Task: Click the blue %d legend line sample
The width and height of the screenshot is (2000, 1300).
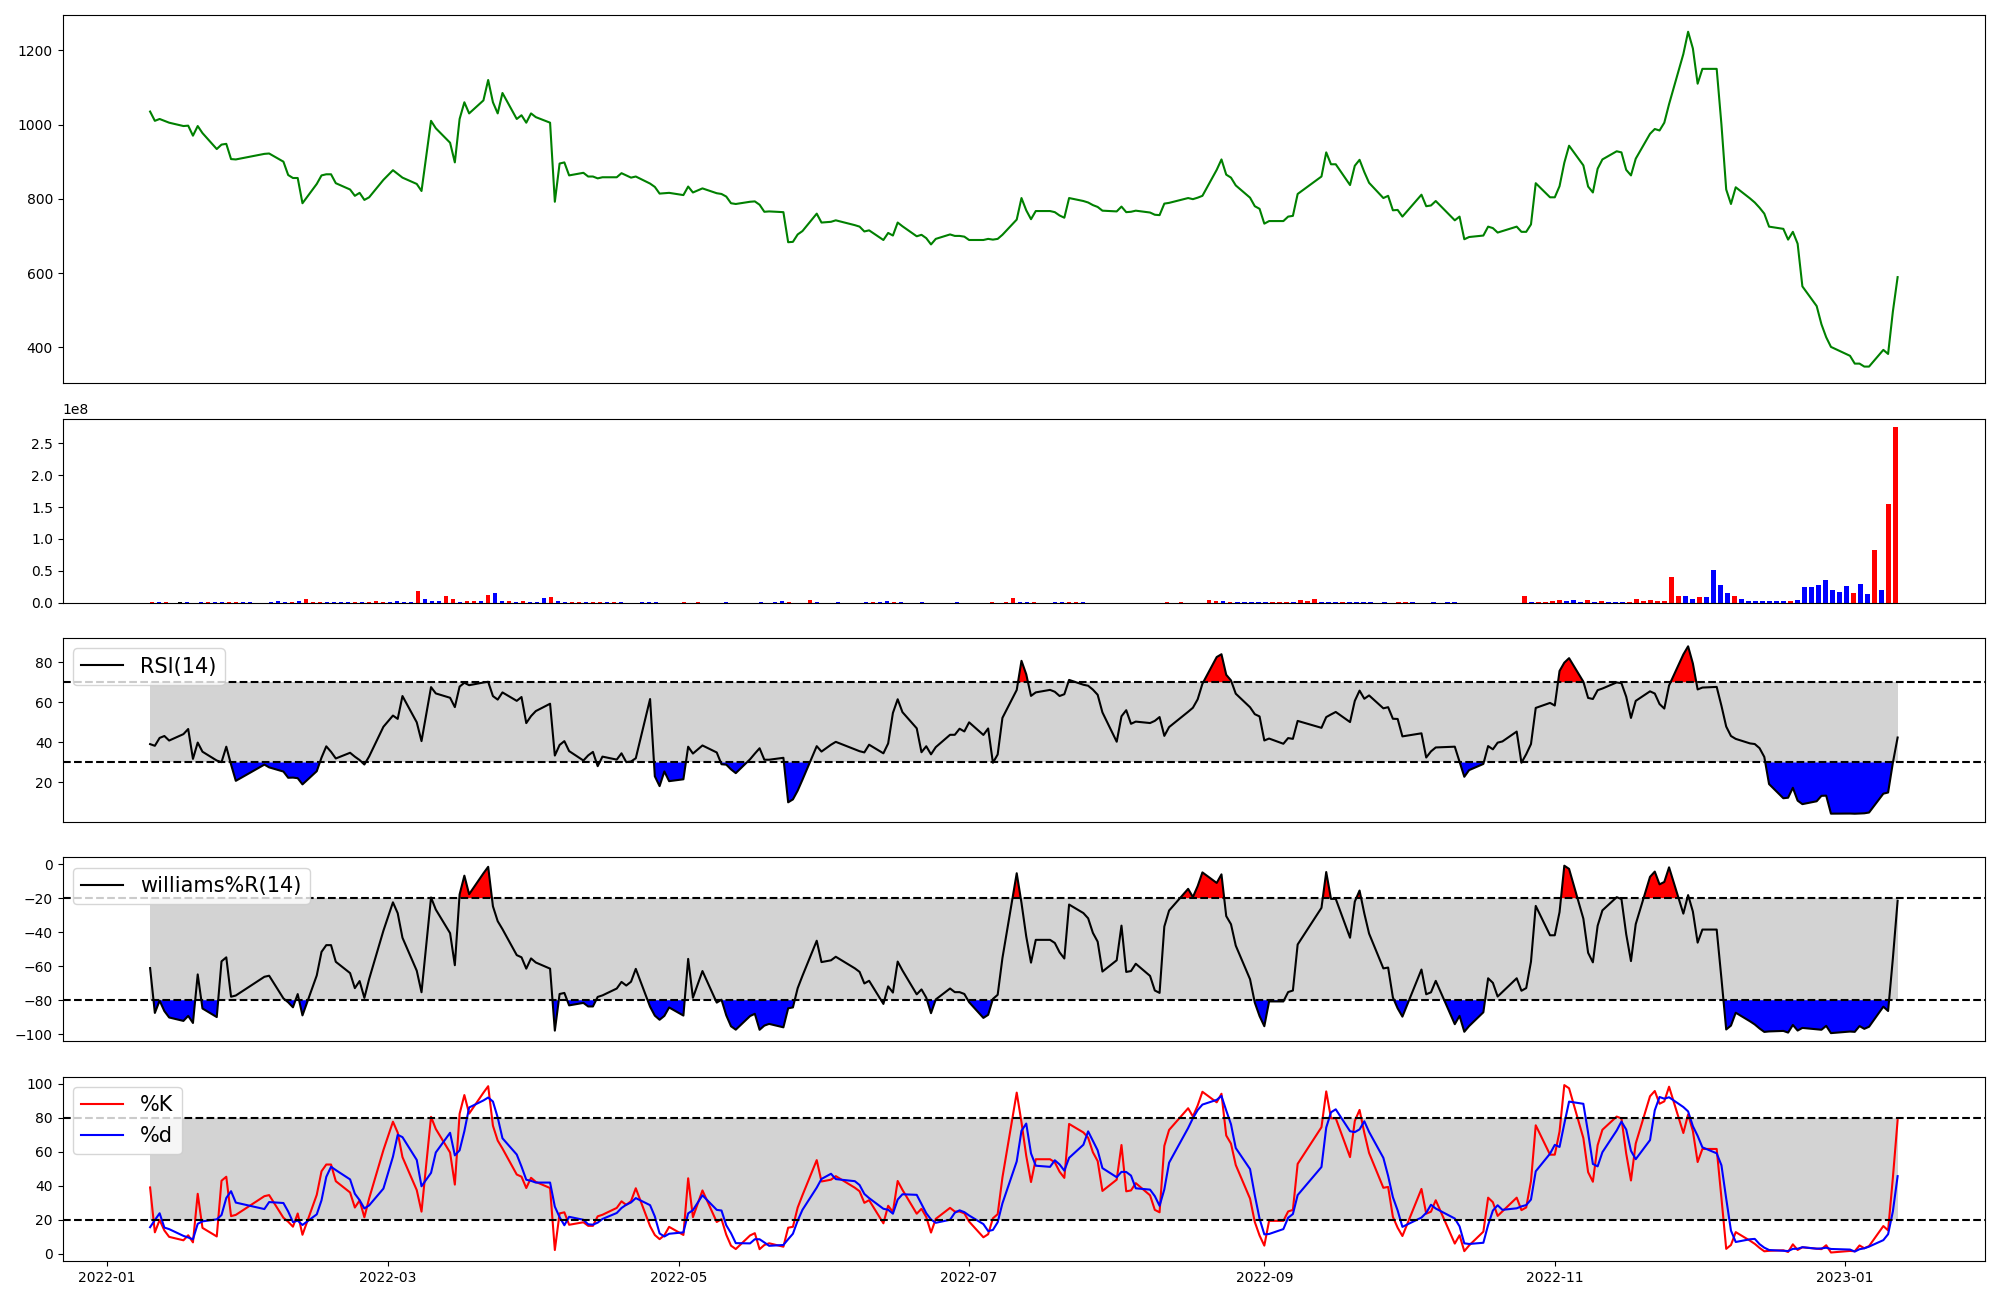Action: tap(102, 1135)
